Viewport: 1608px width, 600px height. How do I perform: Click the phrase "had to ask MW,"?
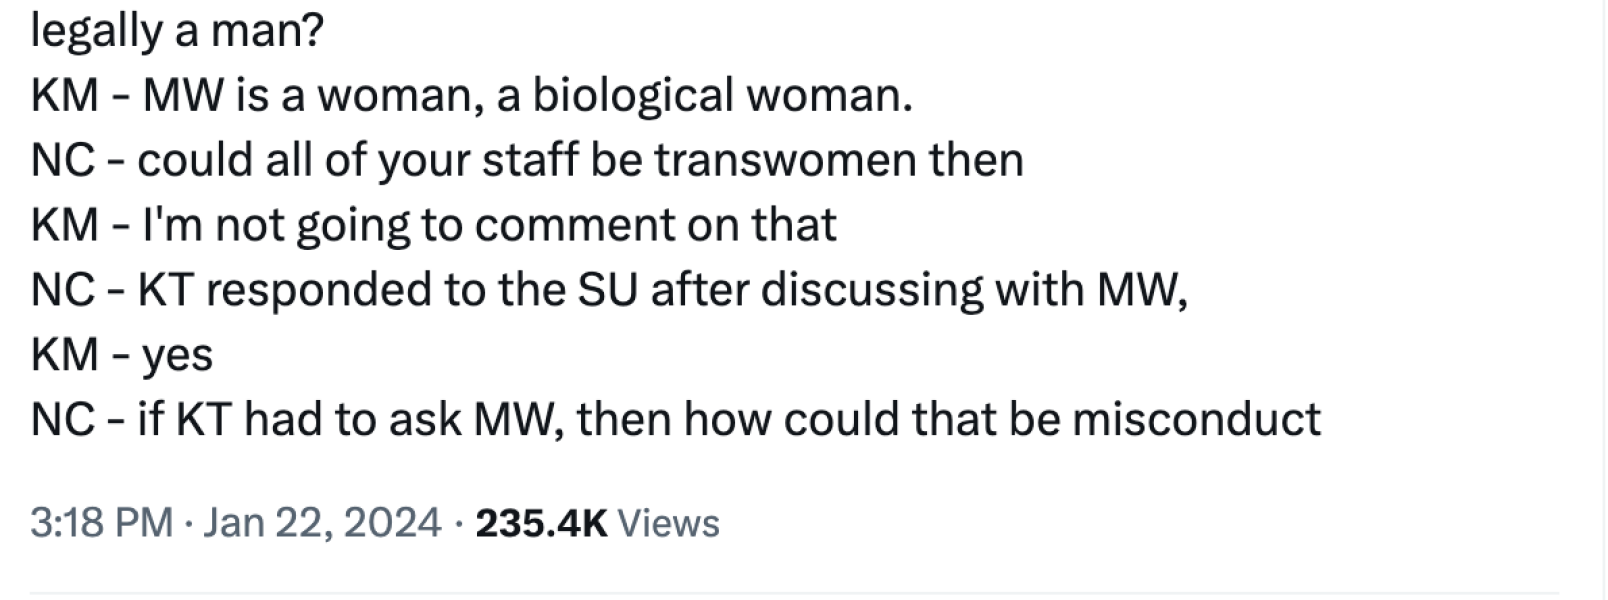(405, 419)
